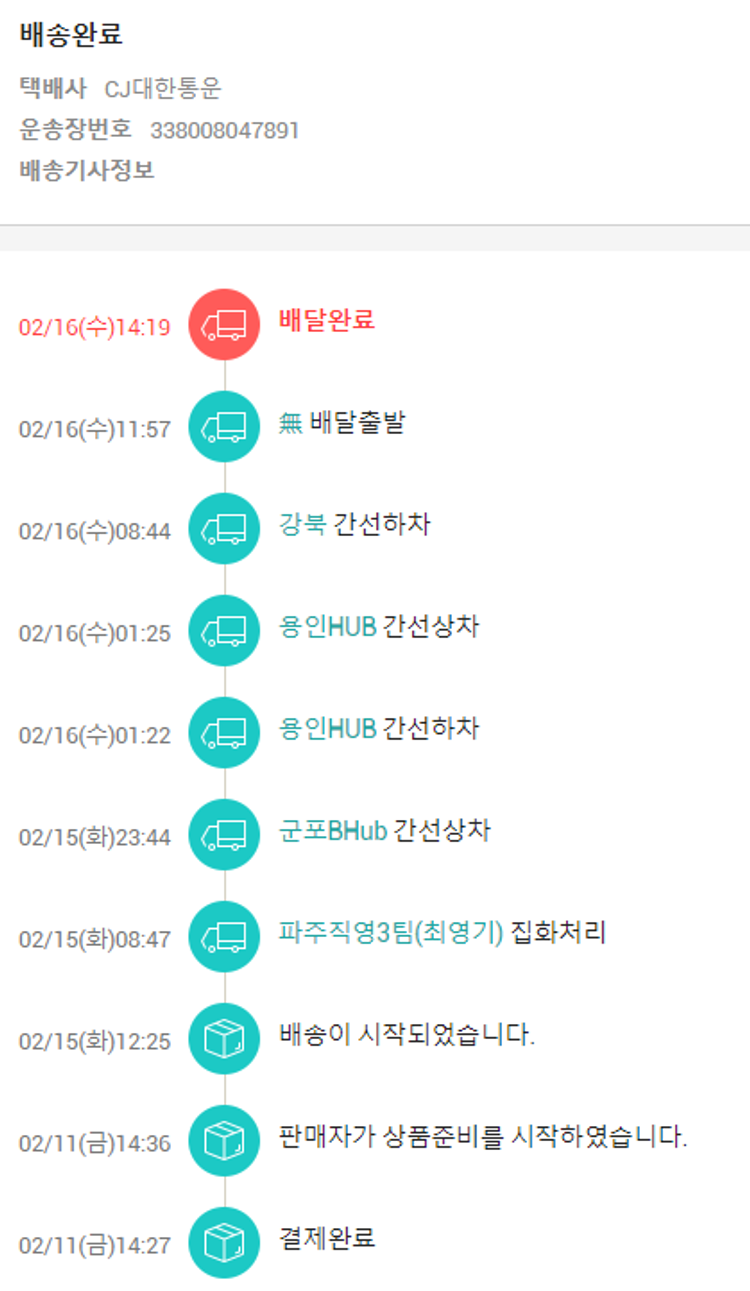Click the red truck icon for 배달완료
This screenshot has width=750, height=1291.
(x=224, y=324)
